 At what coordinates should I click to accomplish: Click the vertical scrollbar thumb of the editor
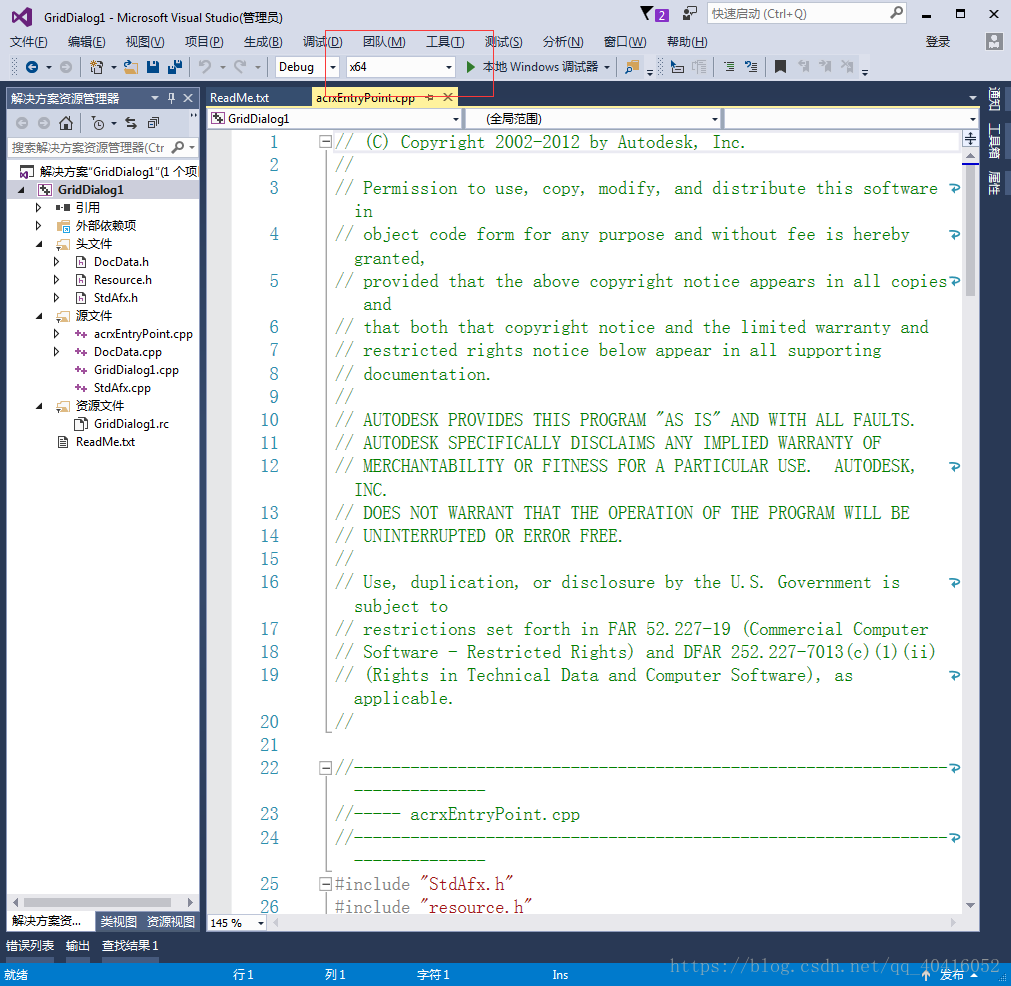coord(970,232)
